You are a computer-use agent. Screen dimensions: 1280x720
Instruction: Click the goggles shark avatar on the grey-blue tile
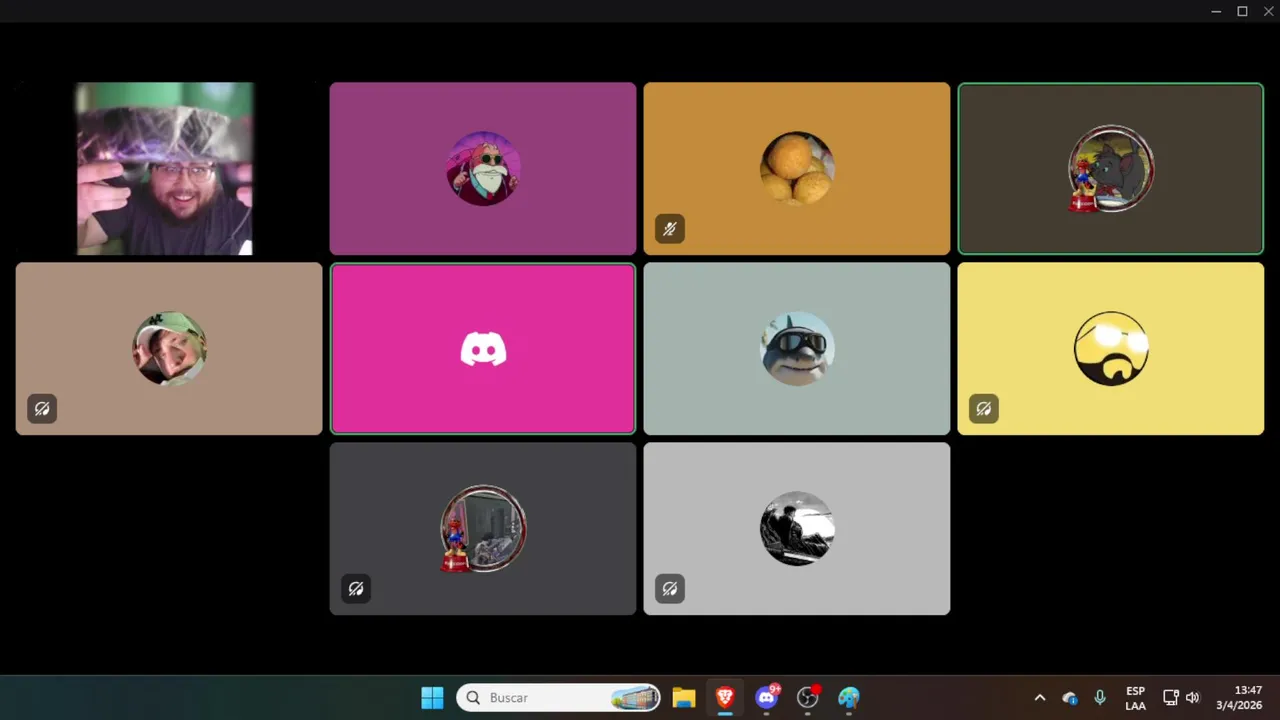(x=797, y=348)
